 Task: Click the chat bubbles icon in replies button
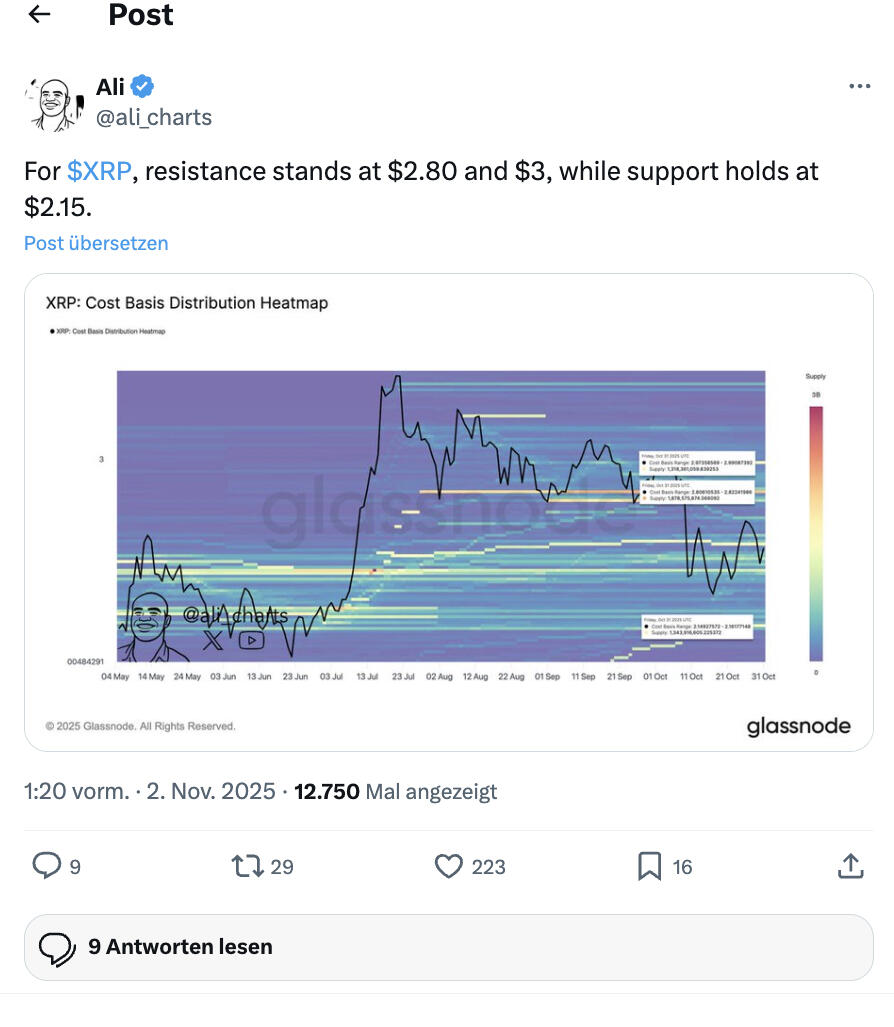57,947
